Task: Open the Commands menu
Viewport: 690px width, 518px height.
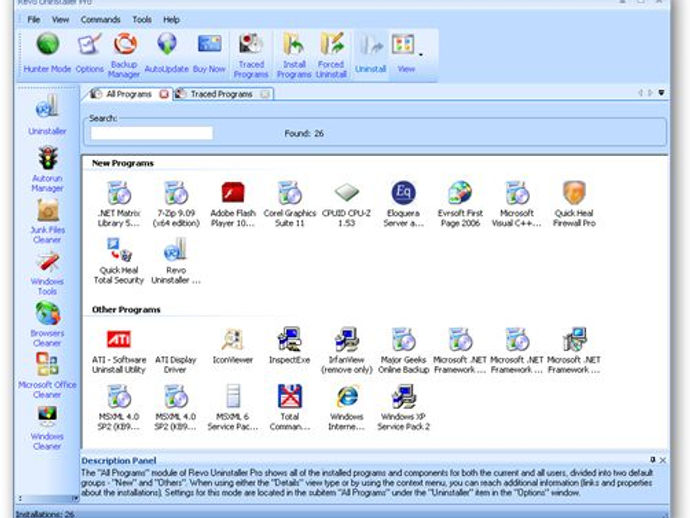Action: 100,19
